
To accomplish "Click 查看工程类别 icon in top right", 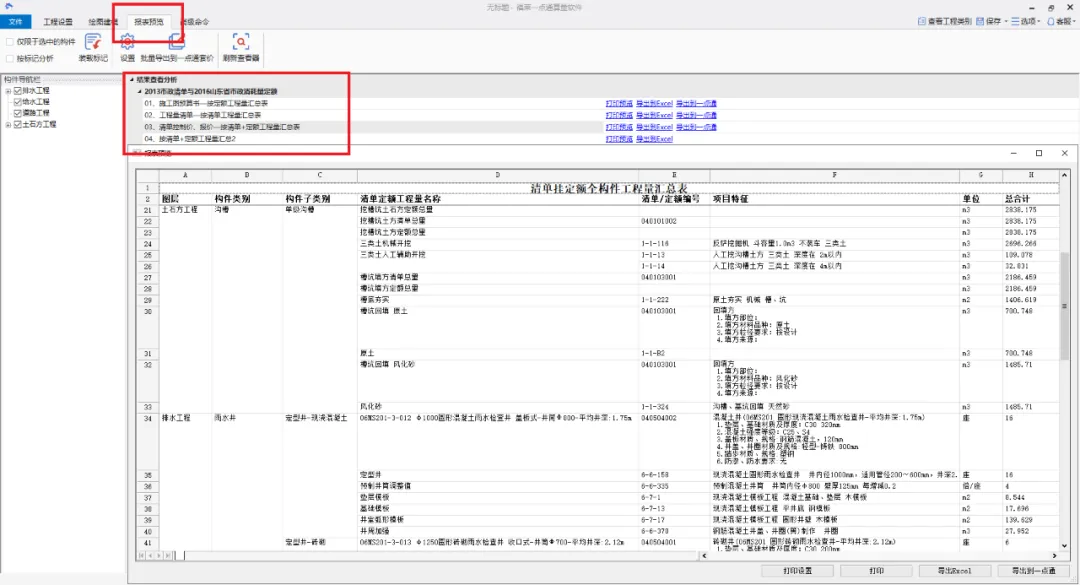I will tap(924, 21).
